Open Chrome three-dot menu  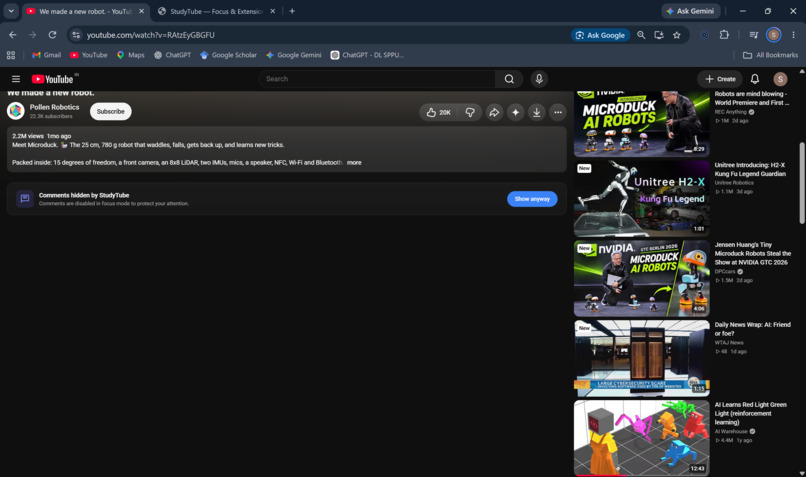(793, 35)
